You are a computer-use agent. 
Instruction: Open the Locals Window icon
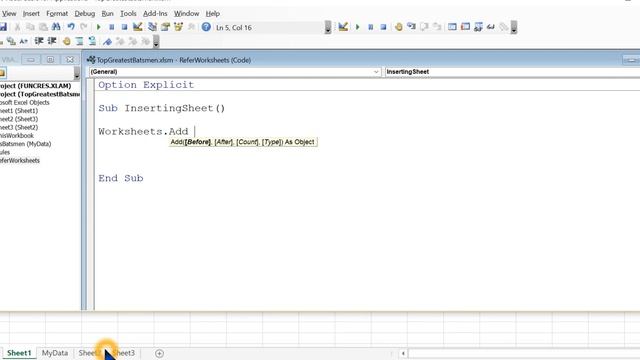(452, 27)
